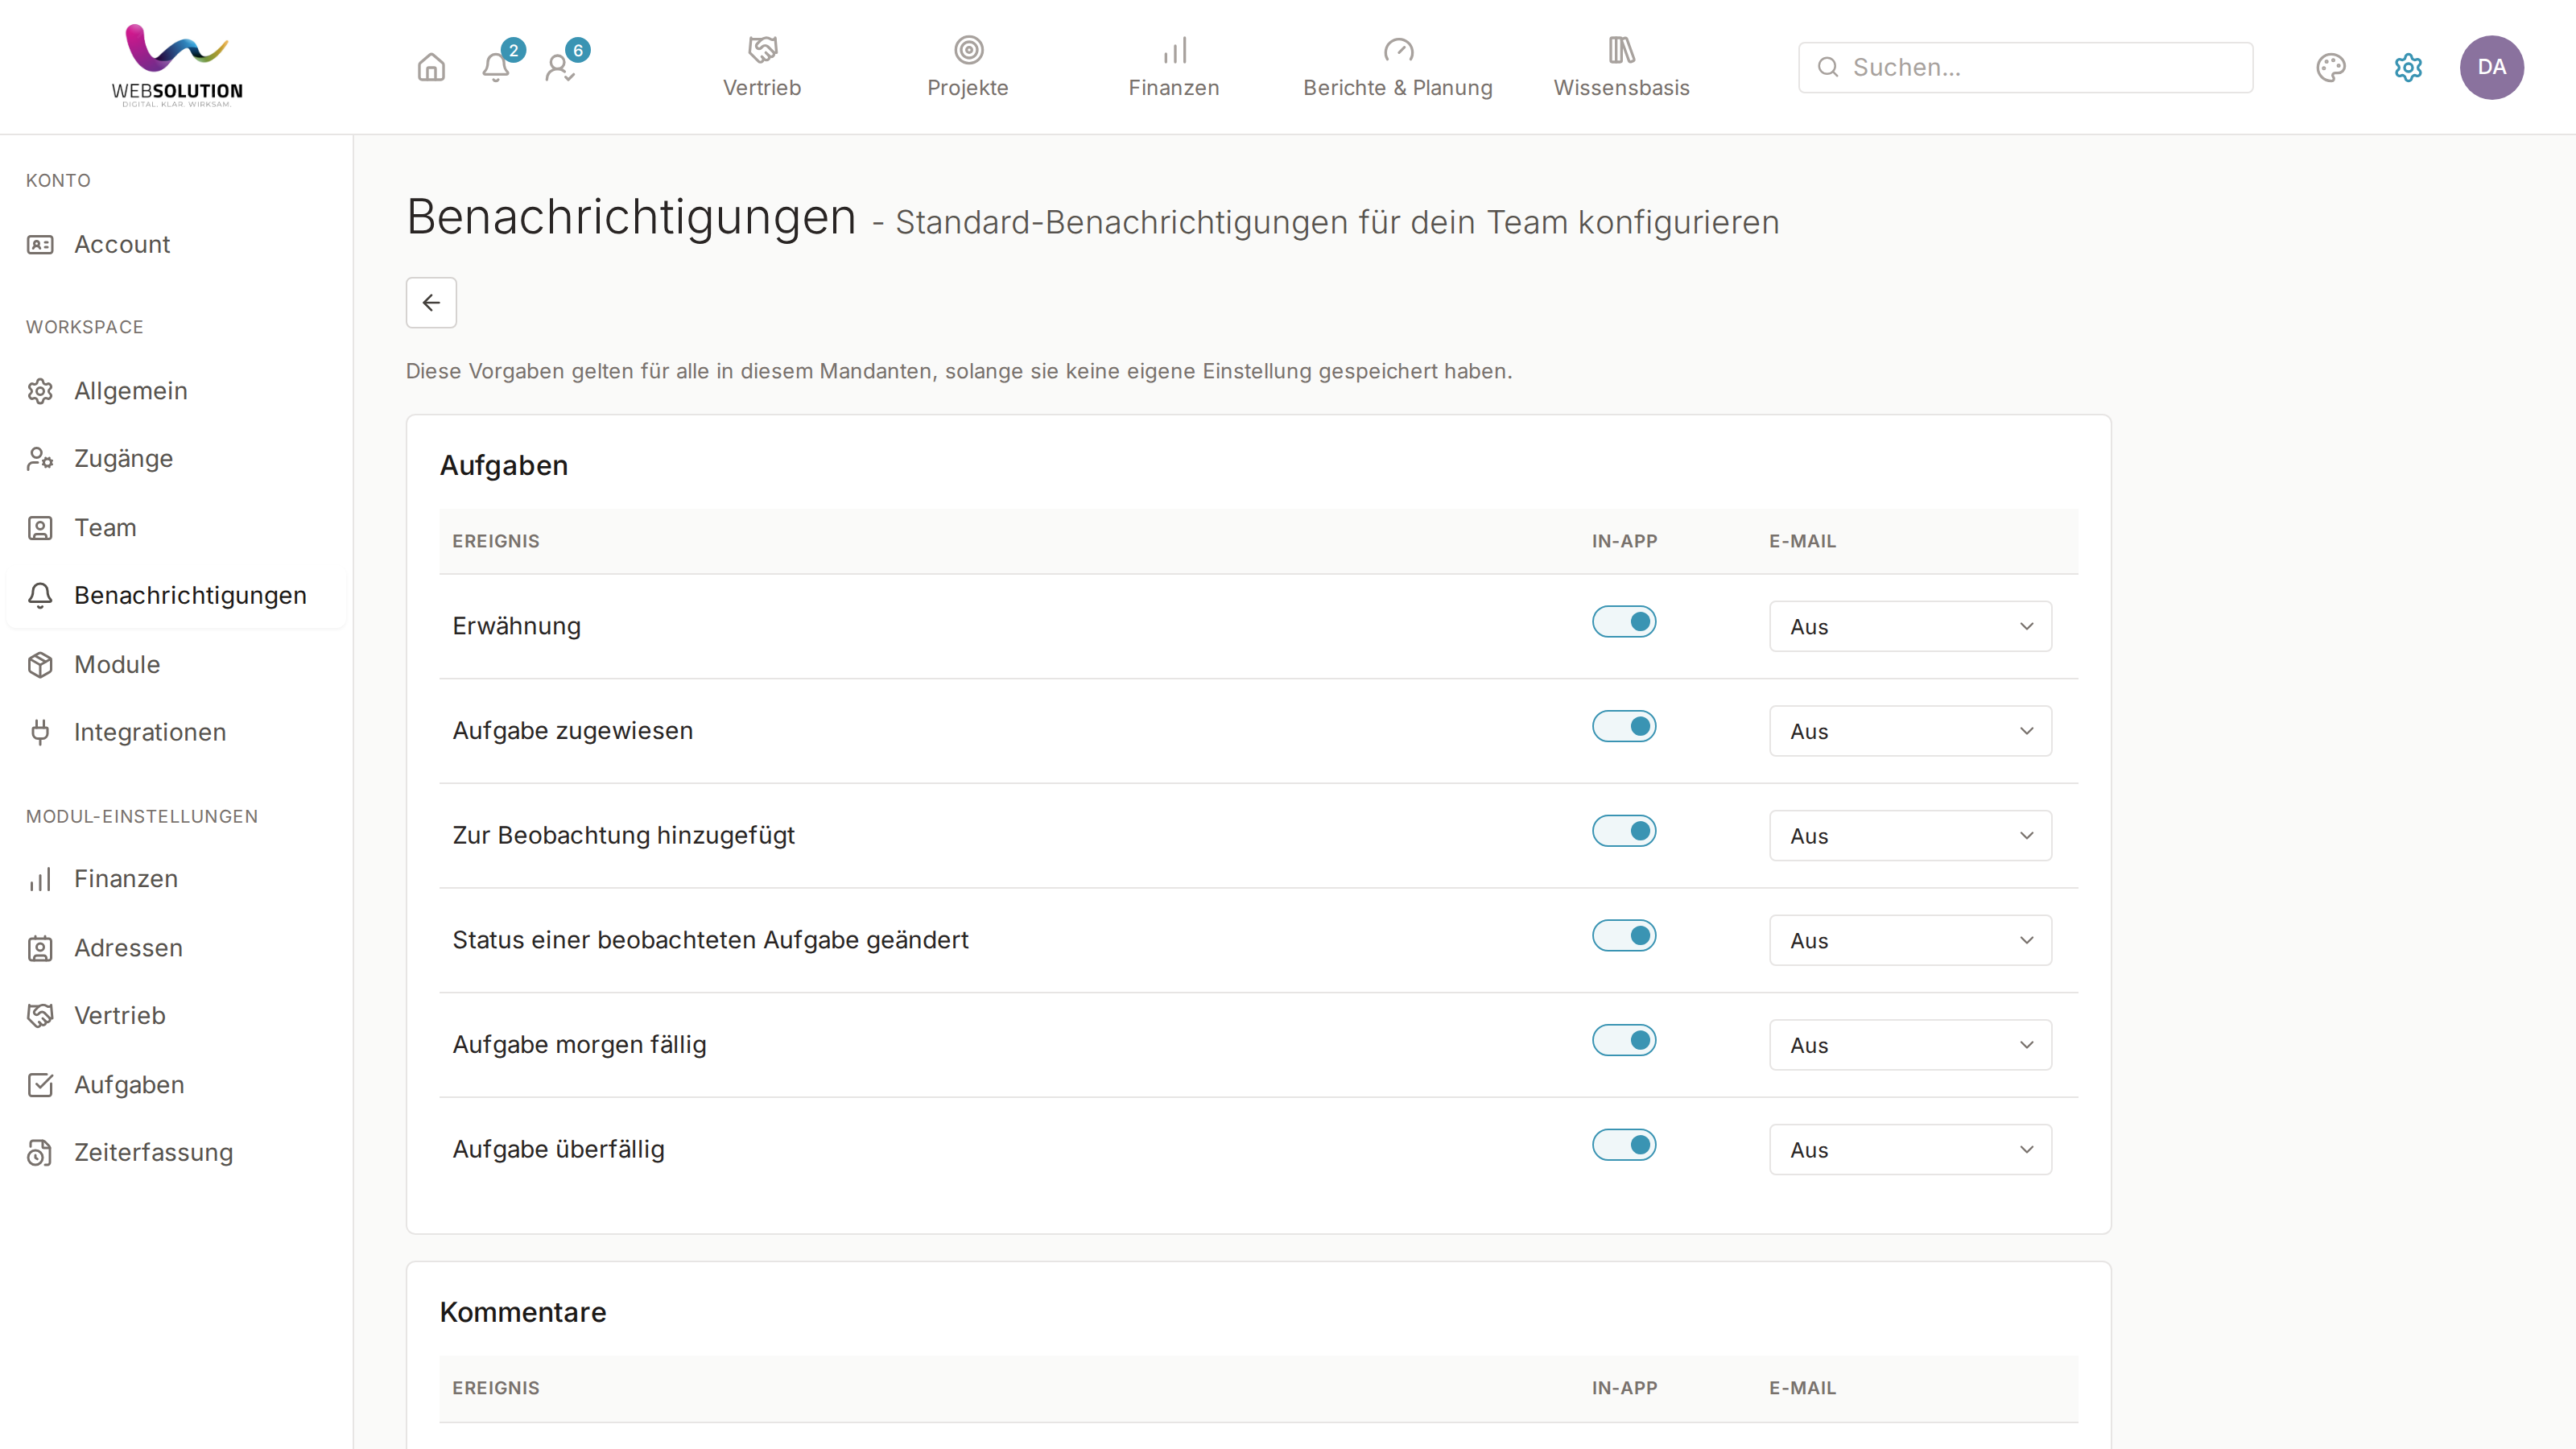Image resolution: width=2576 pixels, height=1449 pixels.
Task: Select Benachrichtigungen label in the sidebar
Action: [190, 596]
